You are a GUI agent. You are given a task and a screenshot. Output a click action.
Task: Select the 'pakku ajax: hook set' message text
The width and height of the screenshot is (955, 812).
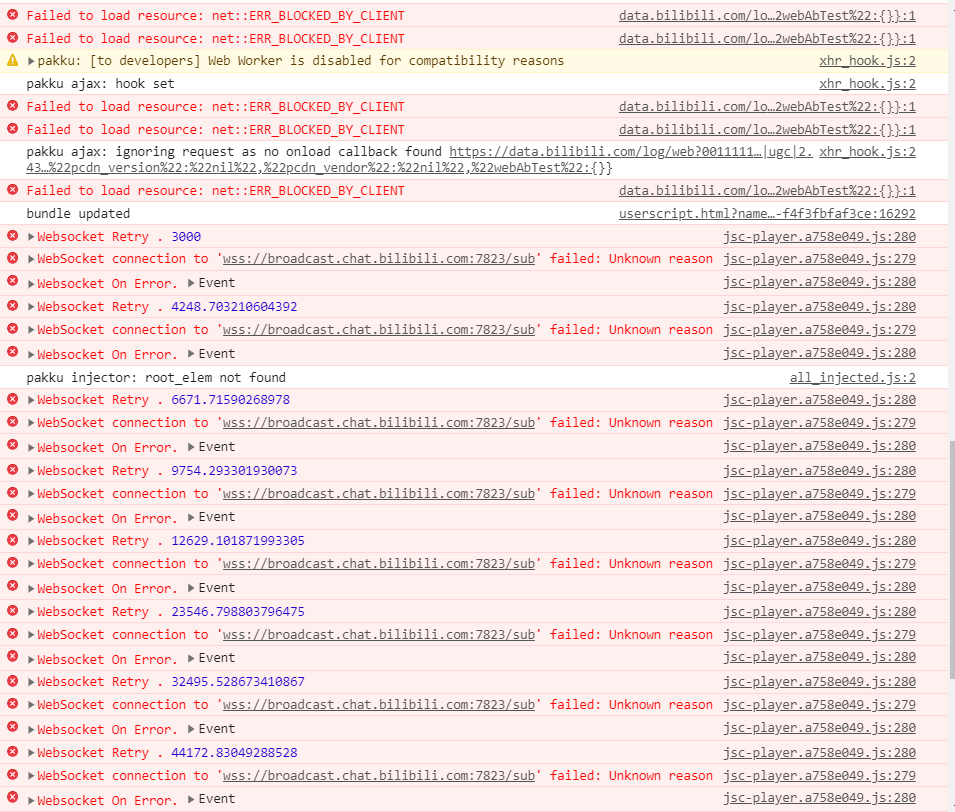point(100,83)
